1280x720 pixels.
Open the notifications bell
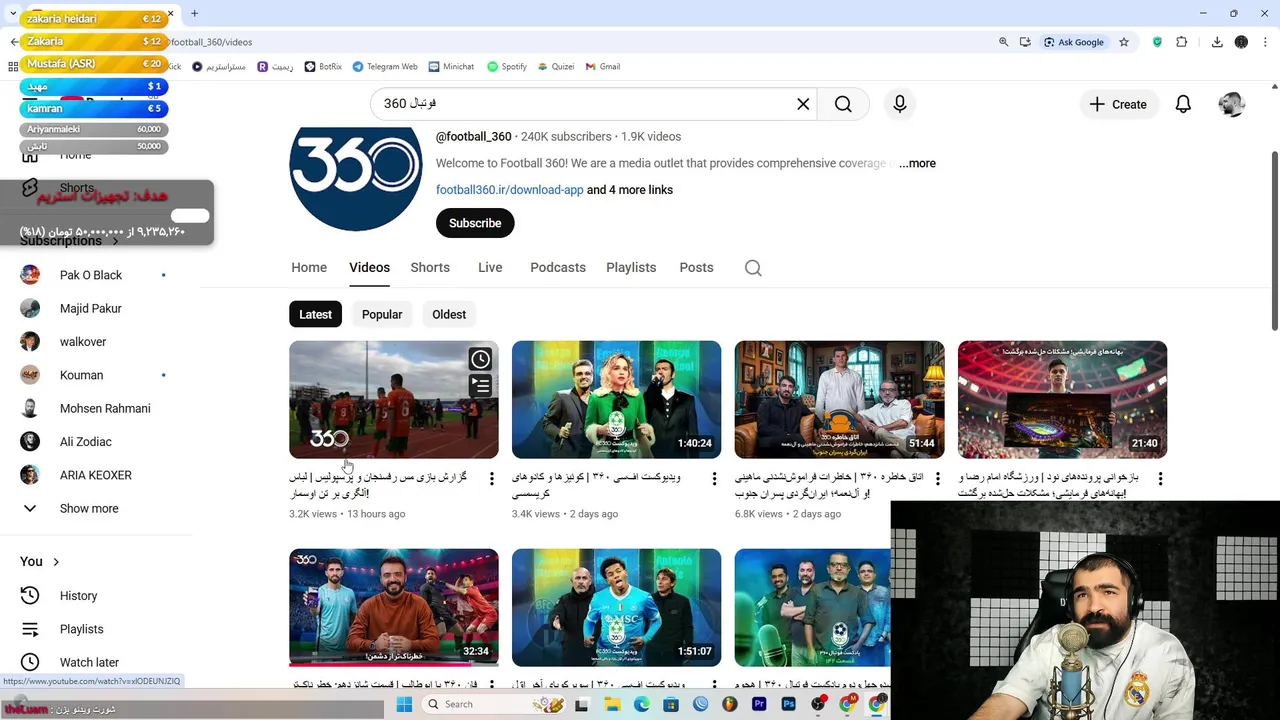pyautogui.click(x=1183, y=104)
